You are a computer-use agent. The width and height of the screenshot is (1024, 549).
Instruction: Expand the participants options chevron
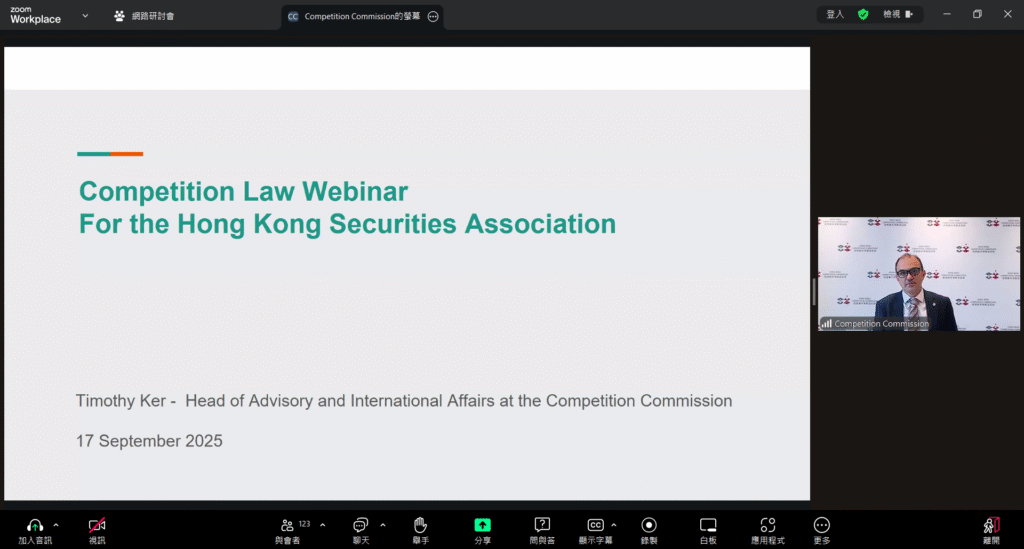[x=322, y=524]
